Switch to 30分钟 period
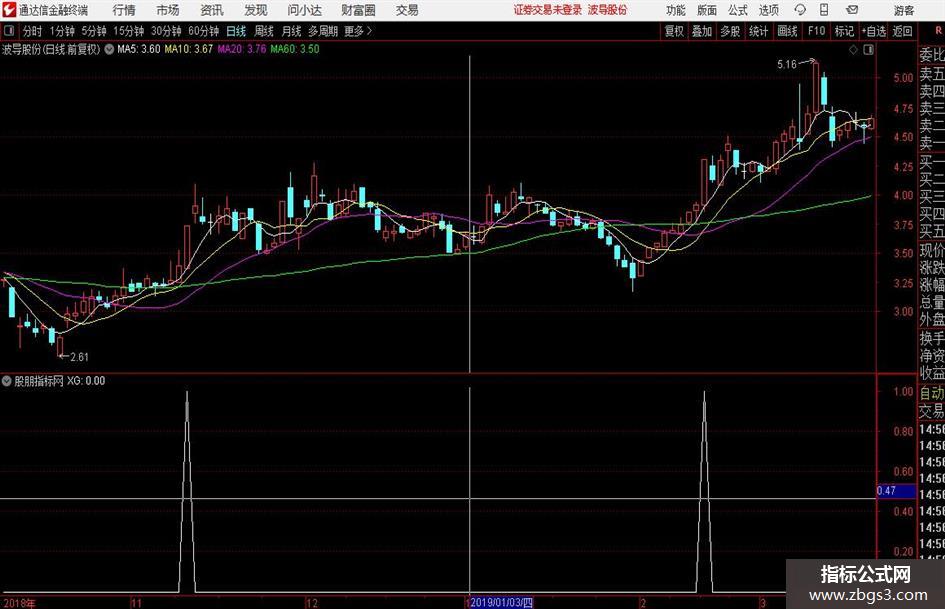This screenshot has height=609, width=945. pyautogui.click(x=166, y=31)
